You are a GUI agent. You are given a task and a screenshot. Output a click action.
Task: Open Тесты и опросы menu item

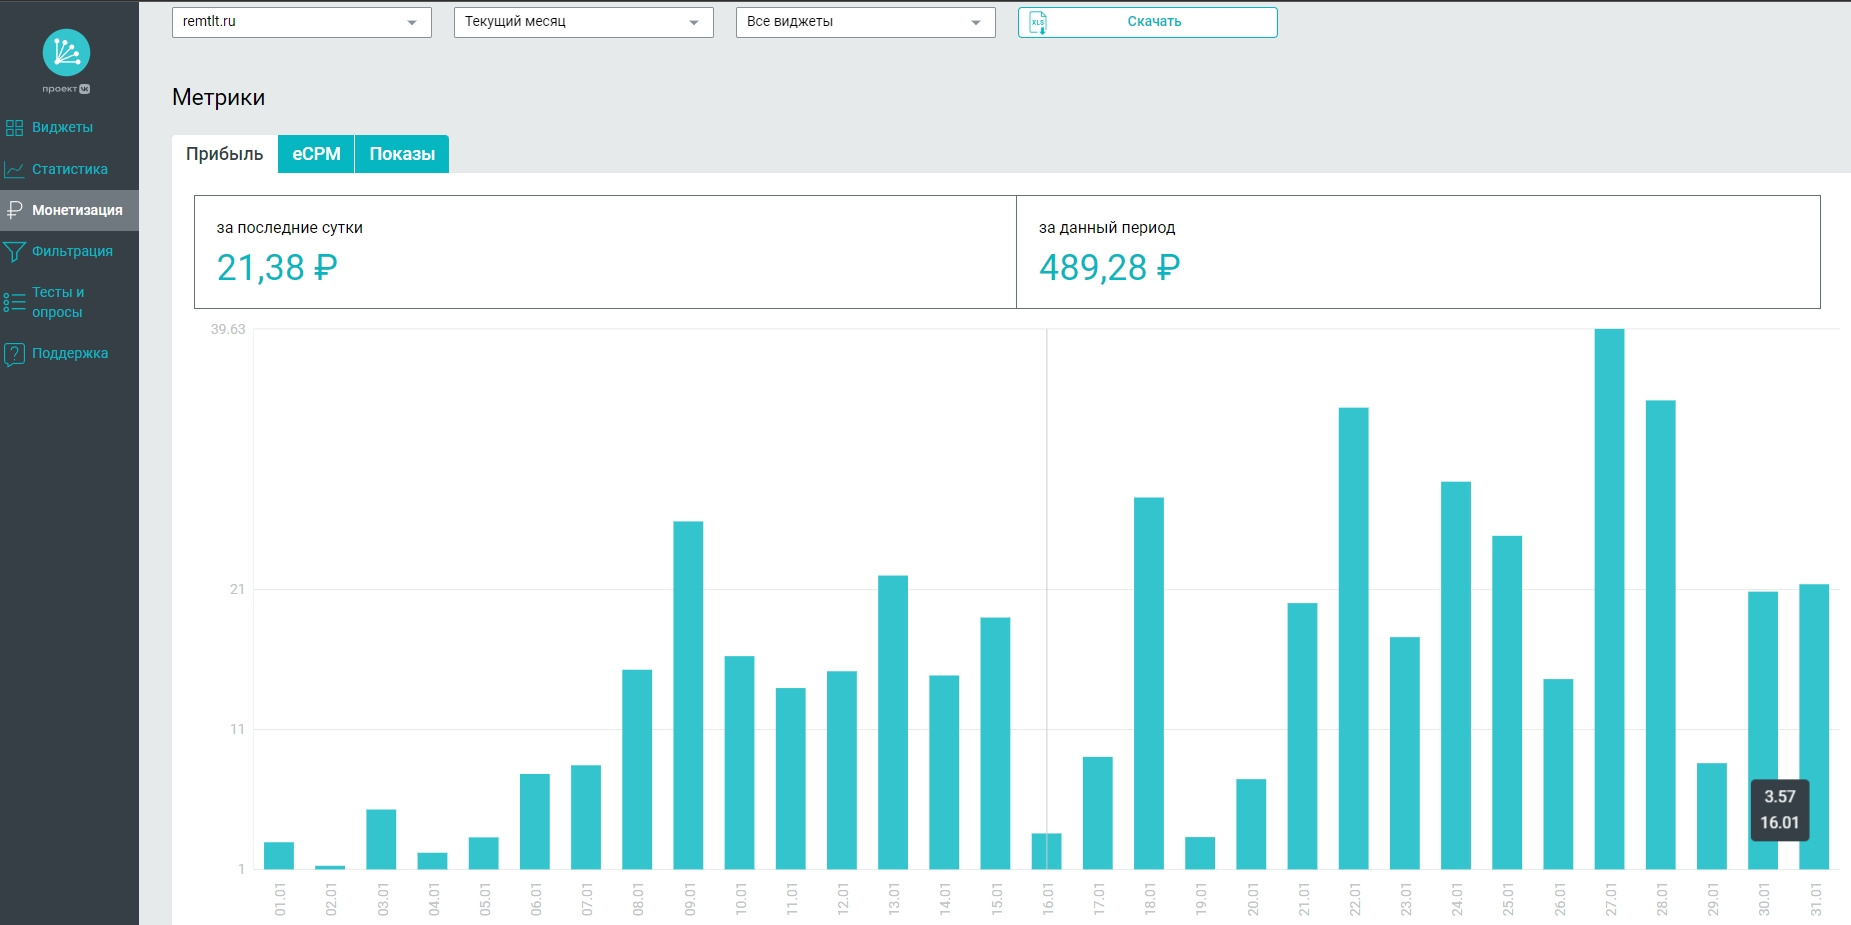click(x=58, y=302)
